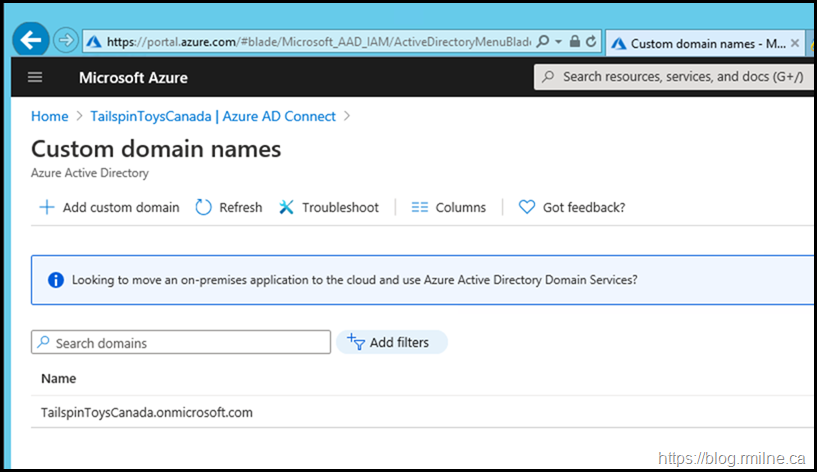This screenshot has width=817, height=472.
Task: Click the info icon in the banner
Action: [x=55, y=280]
